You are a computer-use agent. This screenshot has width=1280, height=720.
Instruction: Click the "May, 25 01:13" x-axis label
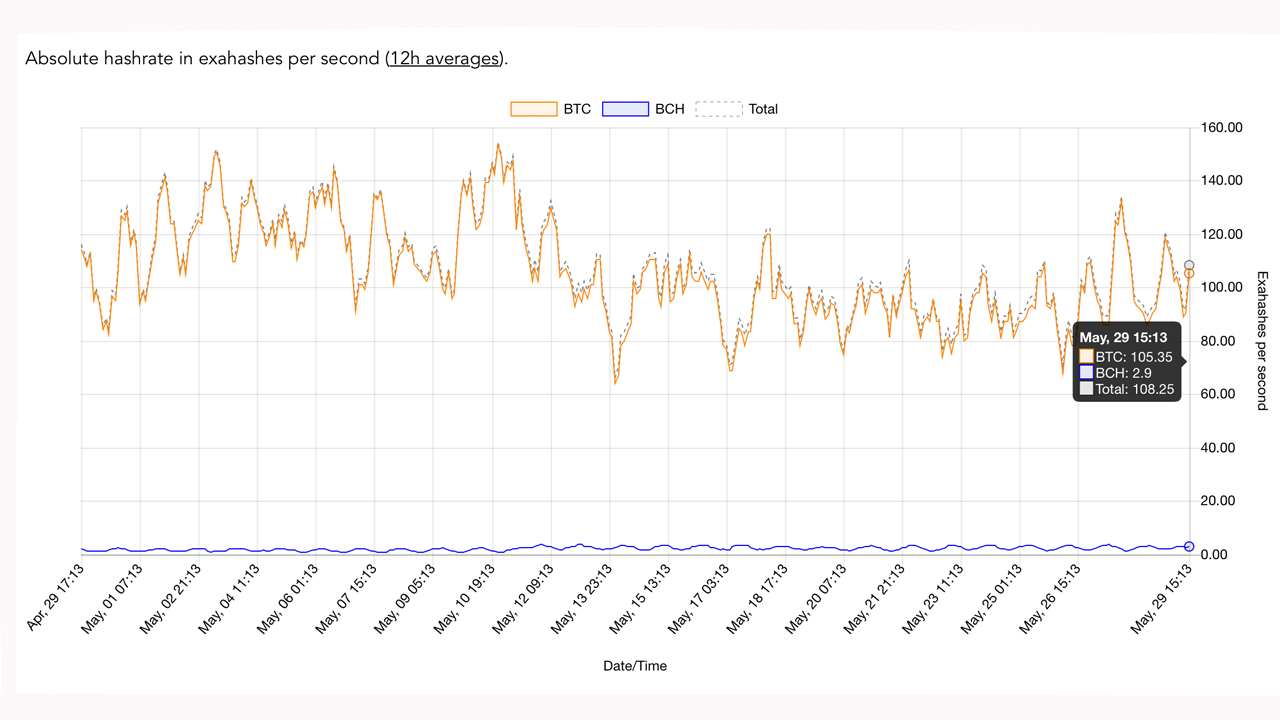(991, 599)
